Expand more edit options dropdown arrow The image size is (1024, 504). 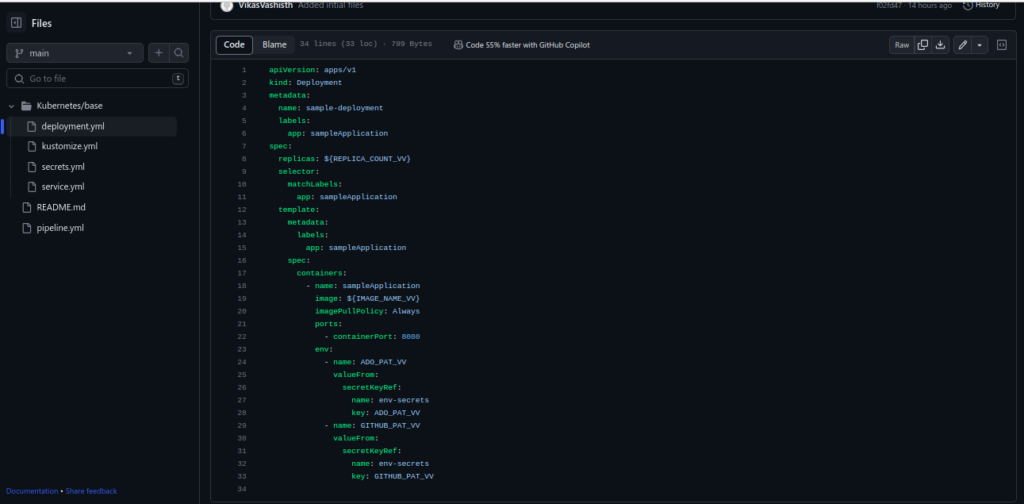point(978,45)
